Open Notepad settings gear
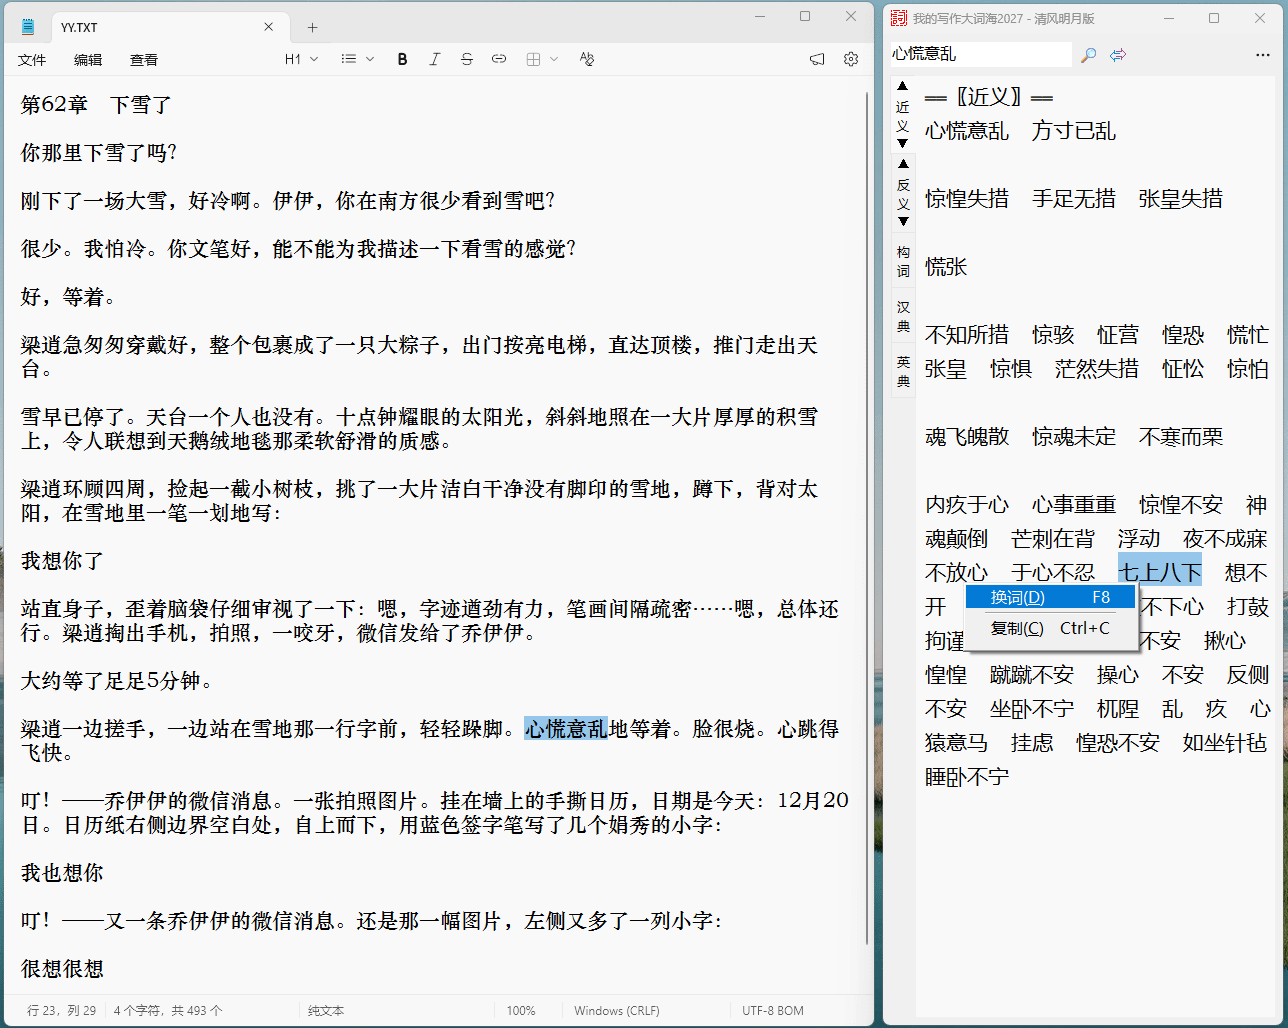 [x=851, y=59]
